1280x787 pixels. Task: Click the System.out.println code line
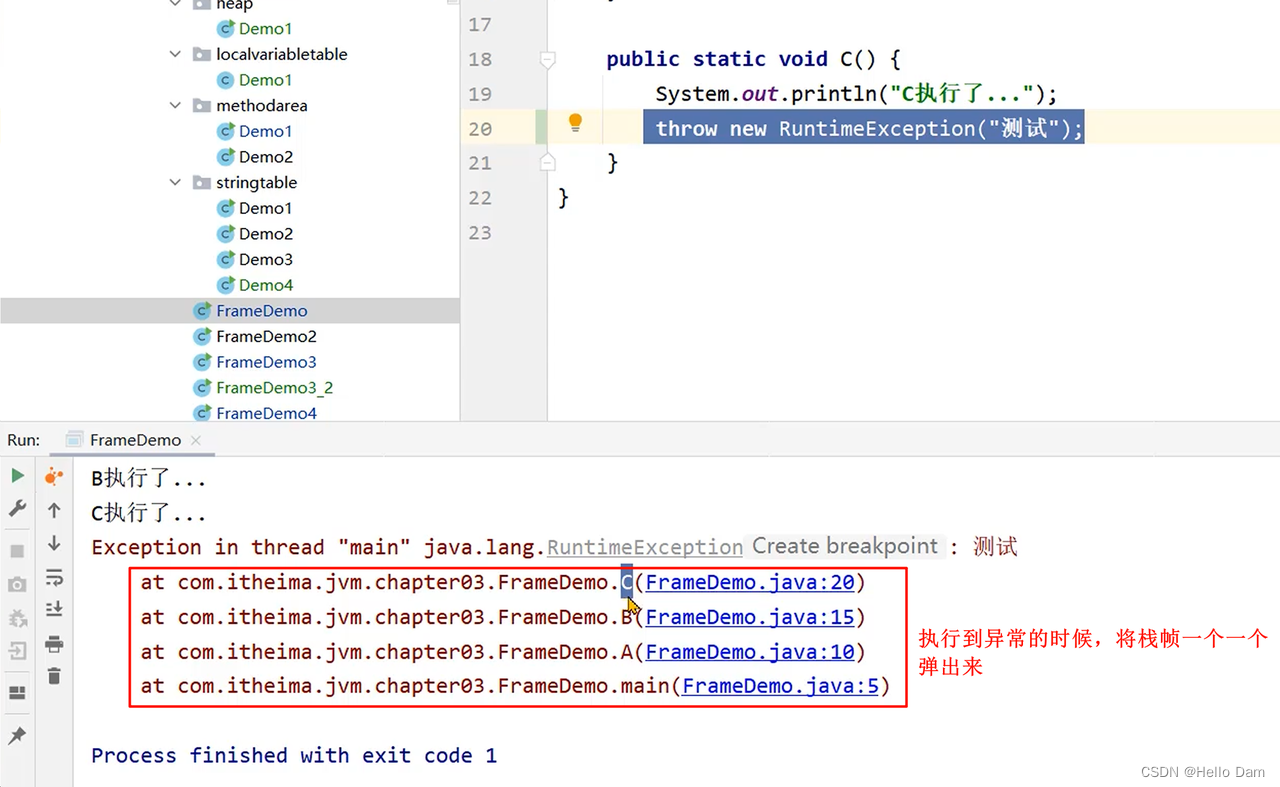pyautogui.click(x=856, y=94)
